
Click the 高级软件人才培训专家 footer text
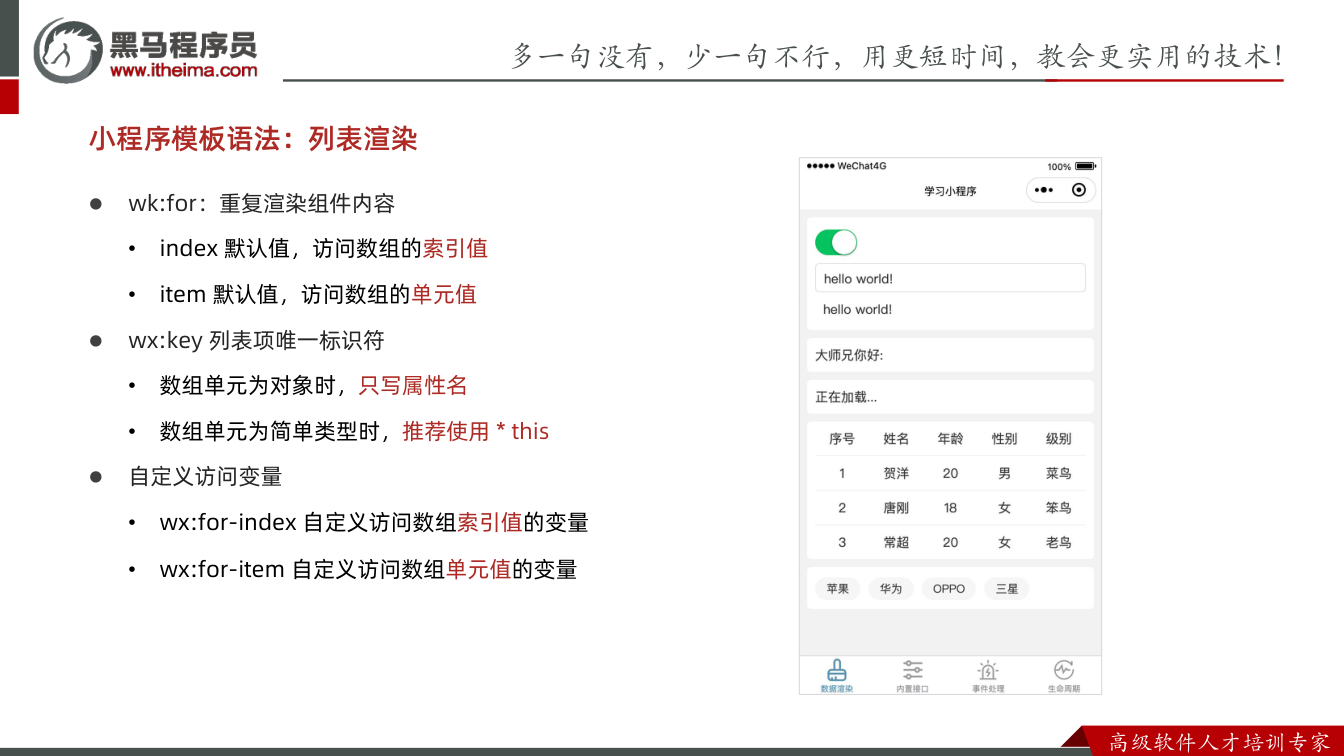pos(1220,742)
